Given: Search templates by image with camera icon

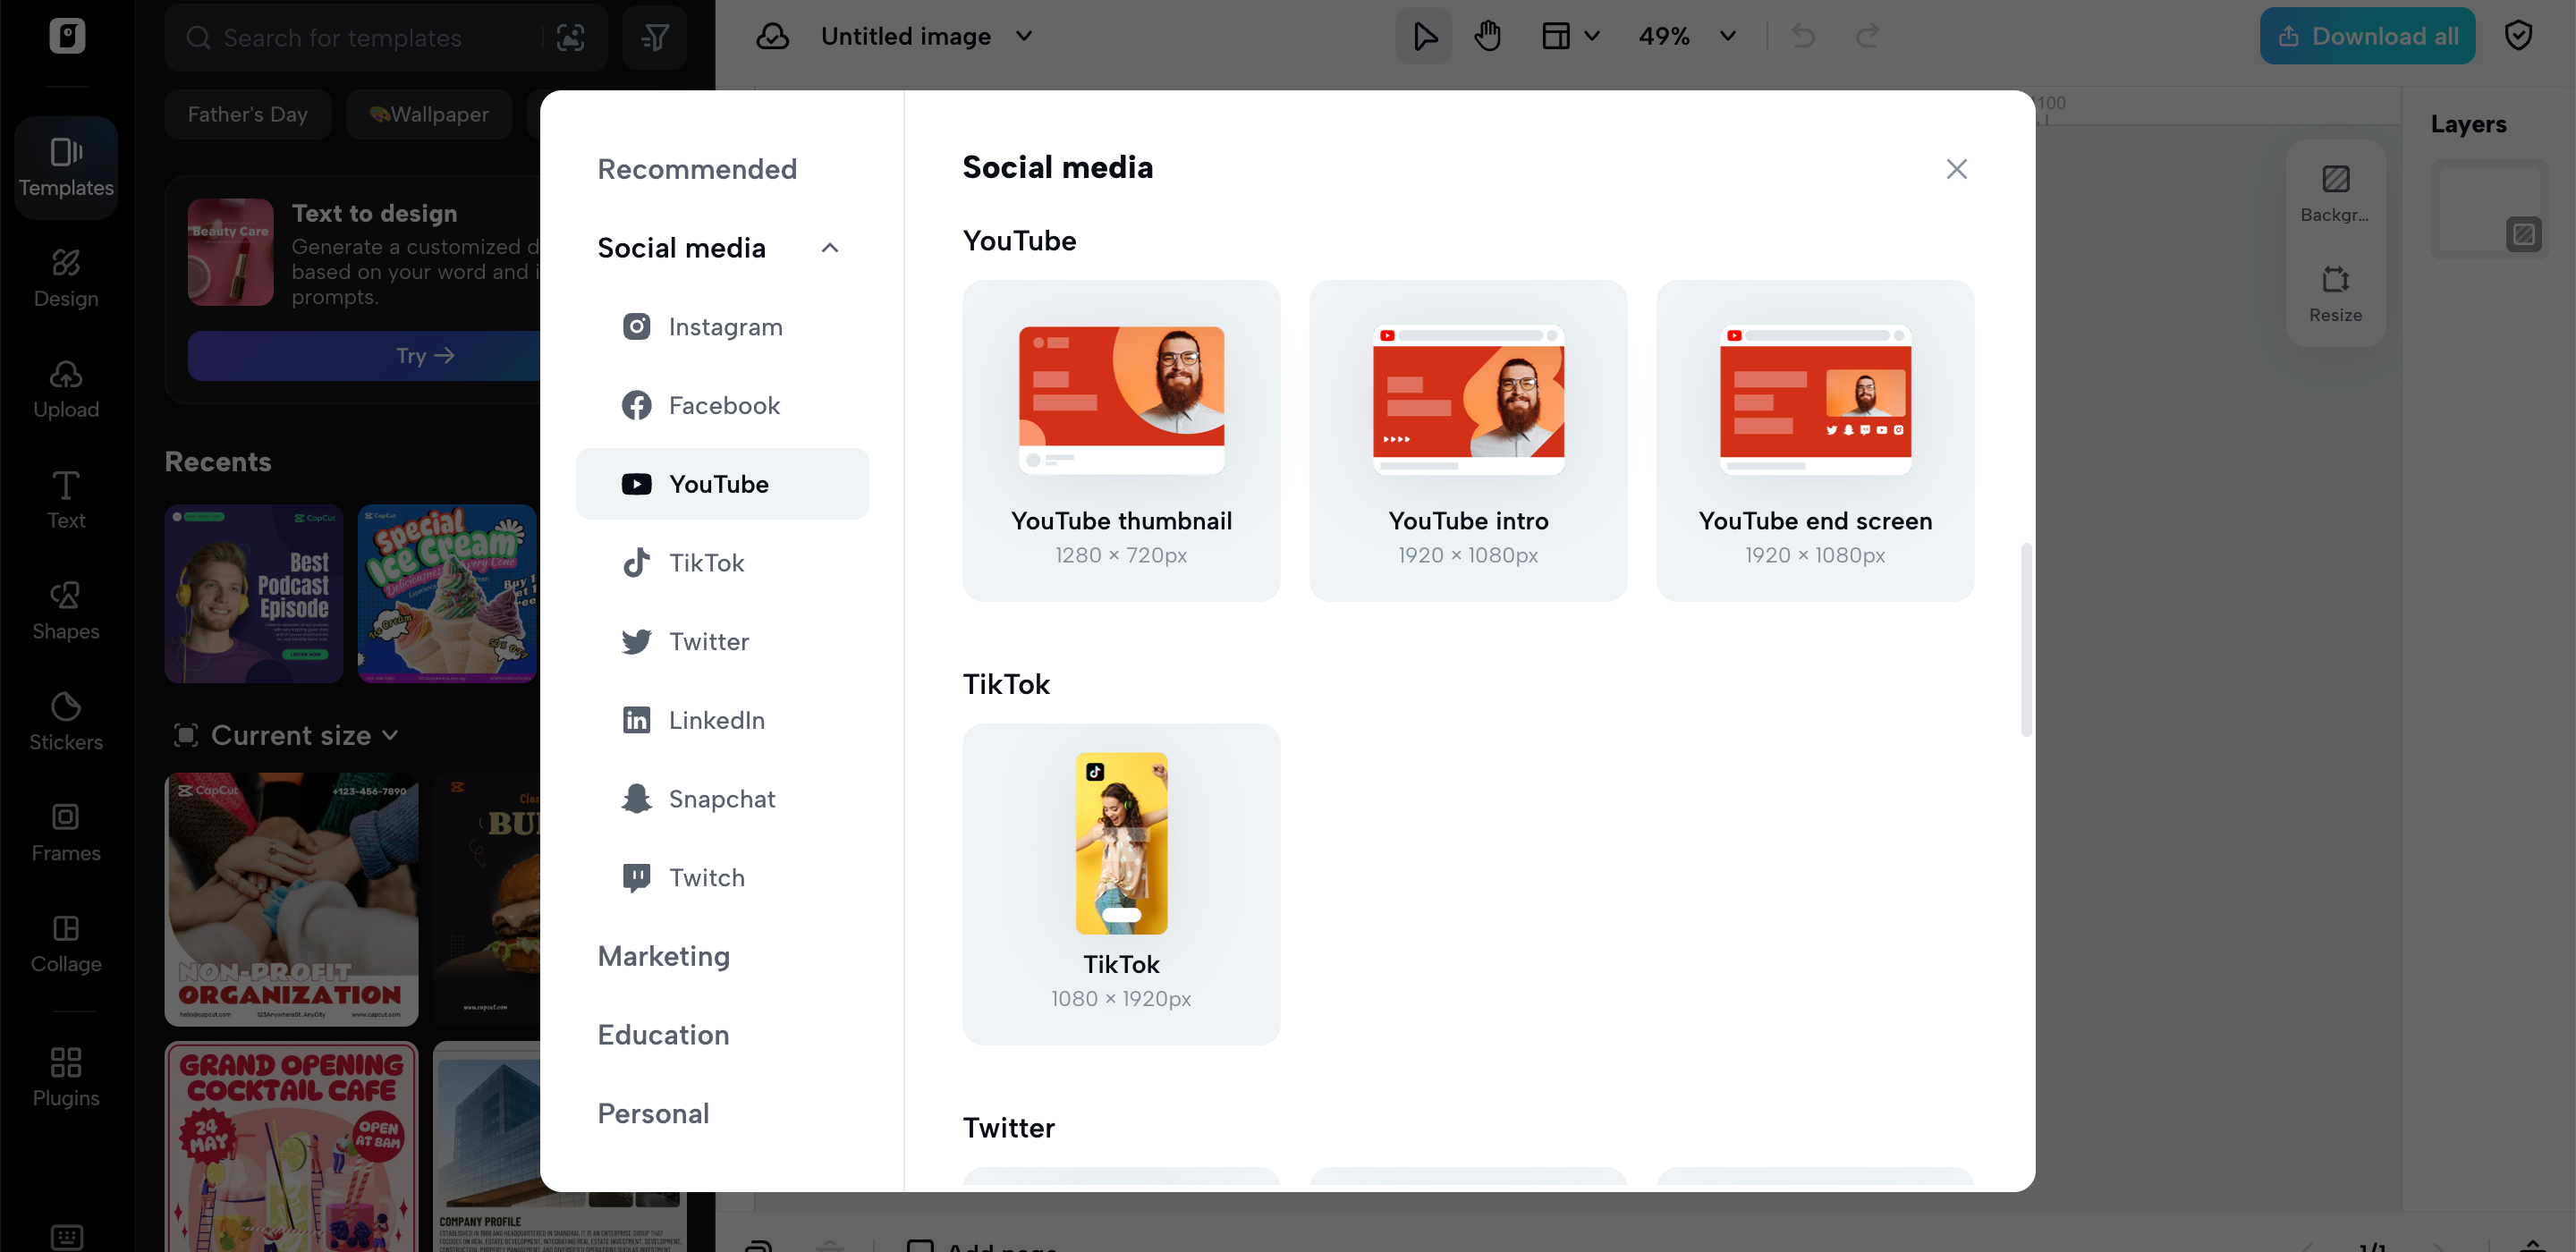Looking at the screenshot, I should point(571,37).
